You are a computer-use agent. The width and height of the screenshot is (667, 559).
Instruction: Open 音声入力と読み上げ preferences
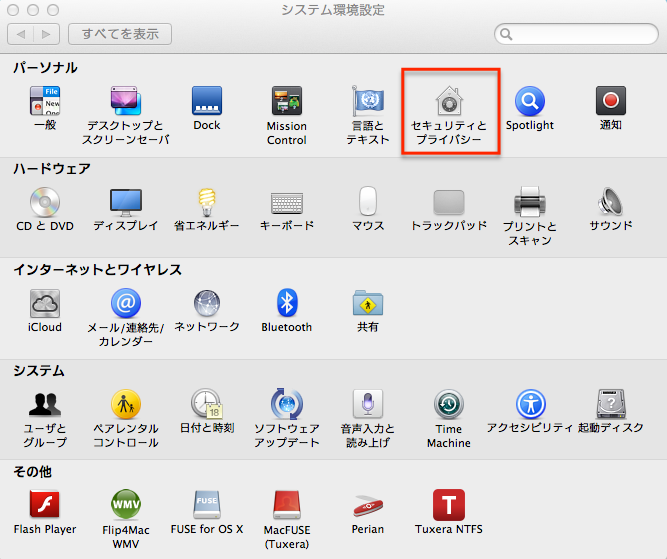pyautogui.click(x=368, y=403)
